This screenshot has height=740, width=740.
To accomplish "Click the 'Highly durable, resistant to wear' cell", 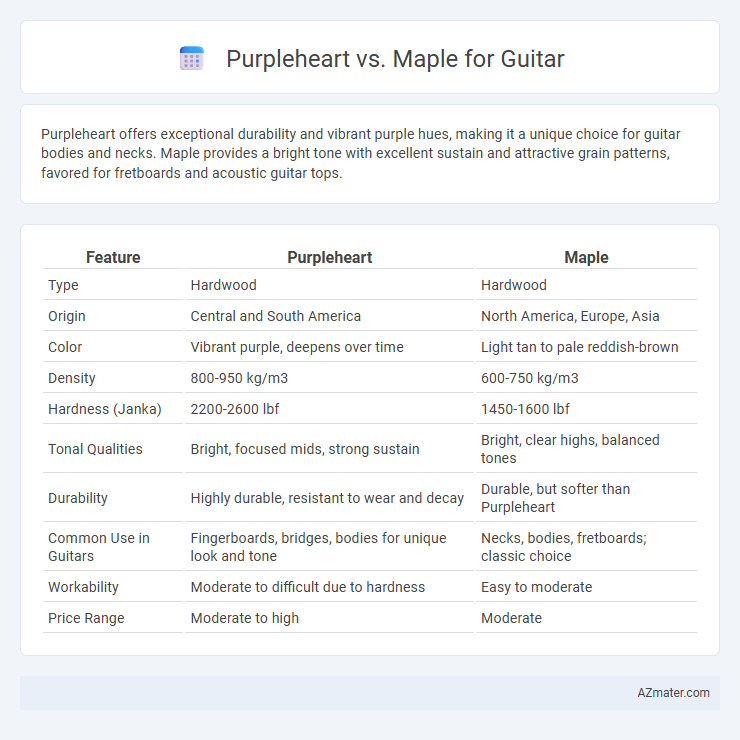I will click(x=327, y=498).
